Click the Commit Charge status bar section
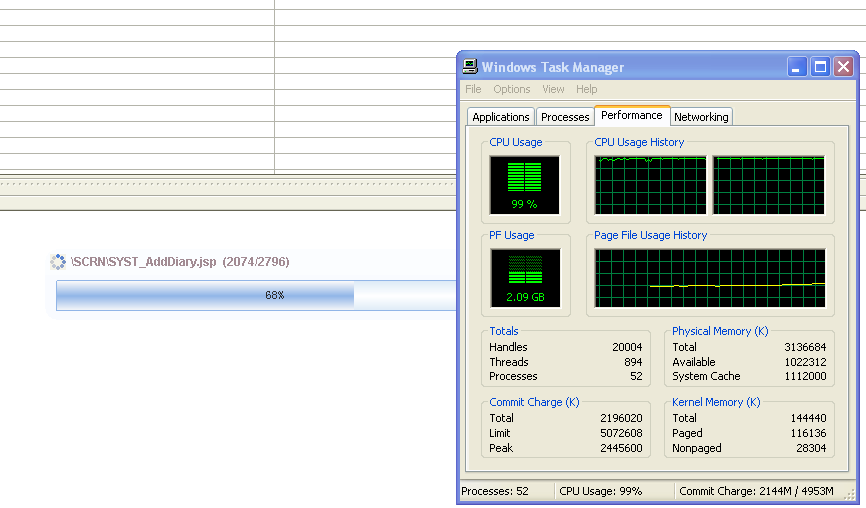The width and height of the screenshot is (866, 508). coord(763,491)
